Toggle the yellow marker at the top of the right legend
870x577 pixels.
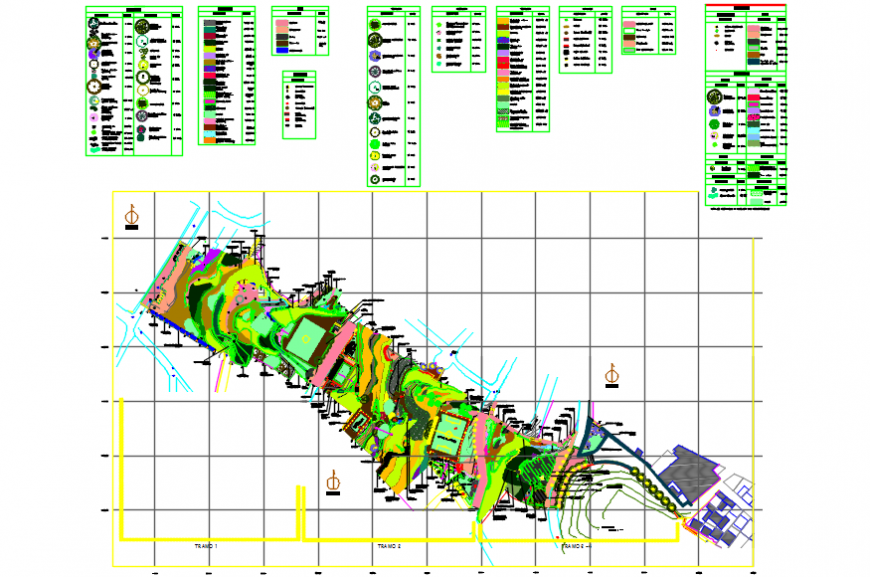[x=716, y=27]
